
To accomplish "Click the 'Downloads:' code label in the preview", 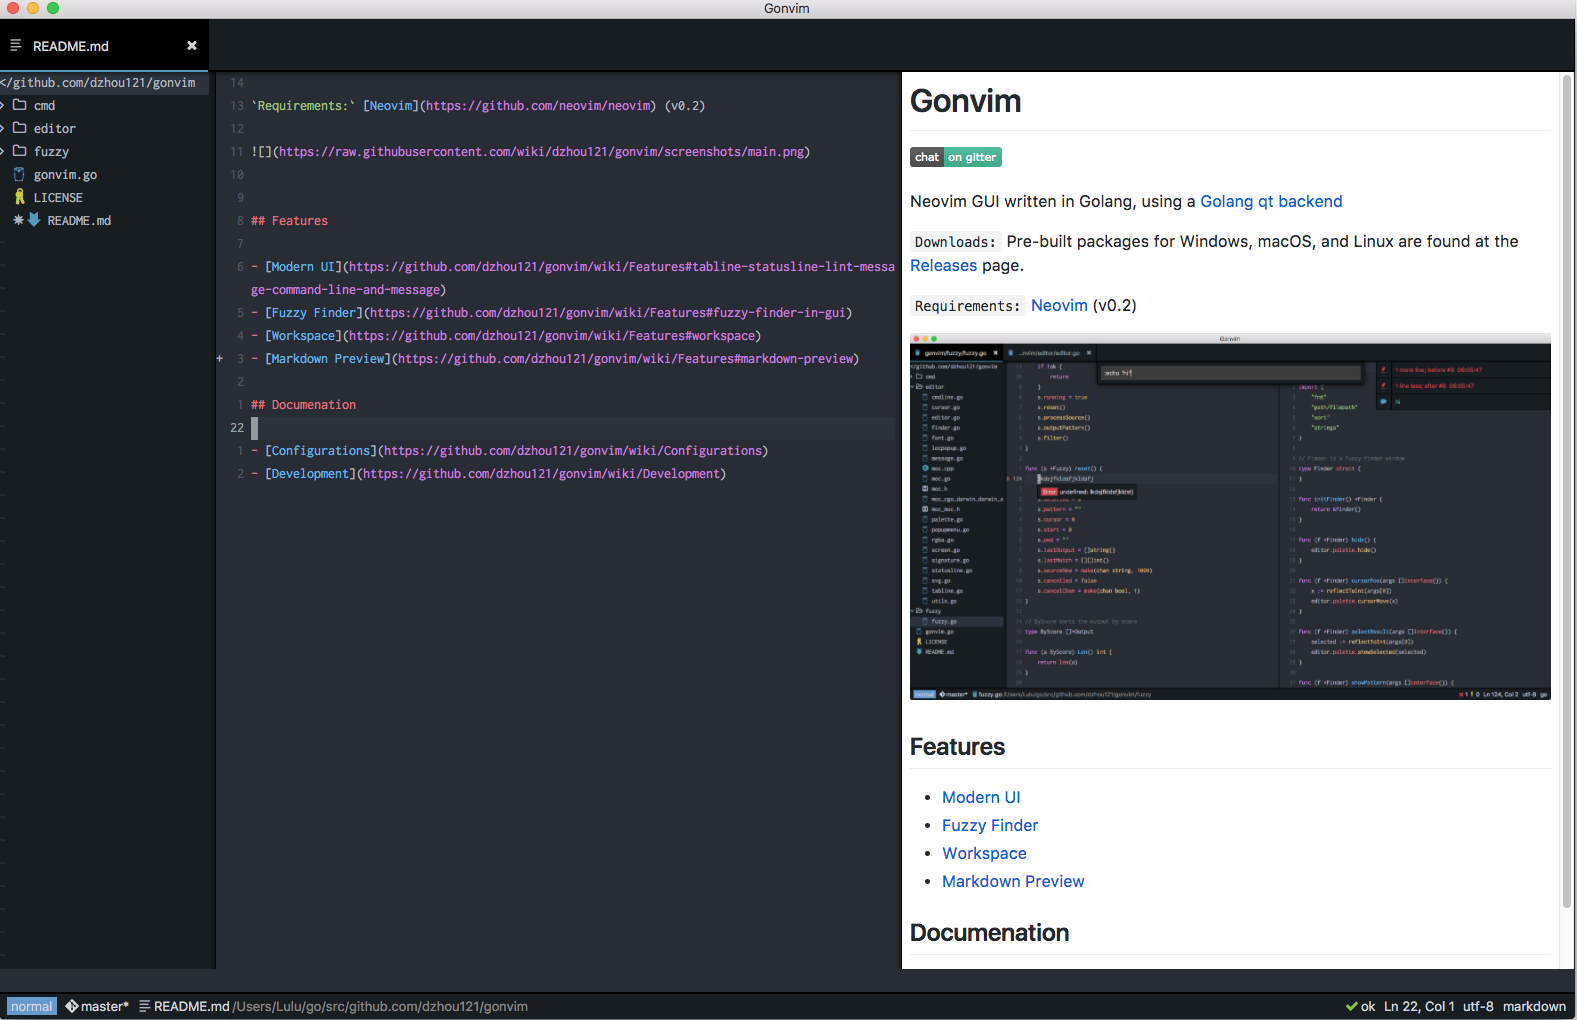I will click(x=955, y=242).
